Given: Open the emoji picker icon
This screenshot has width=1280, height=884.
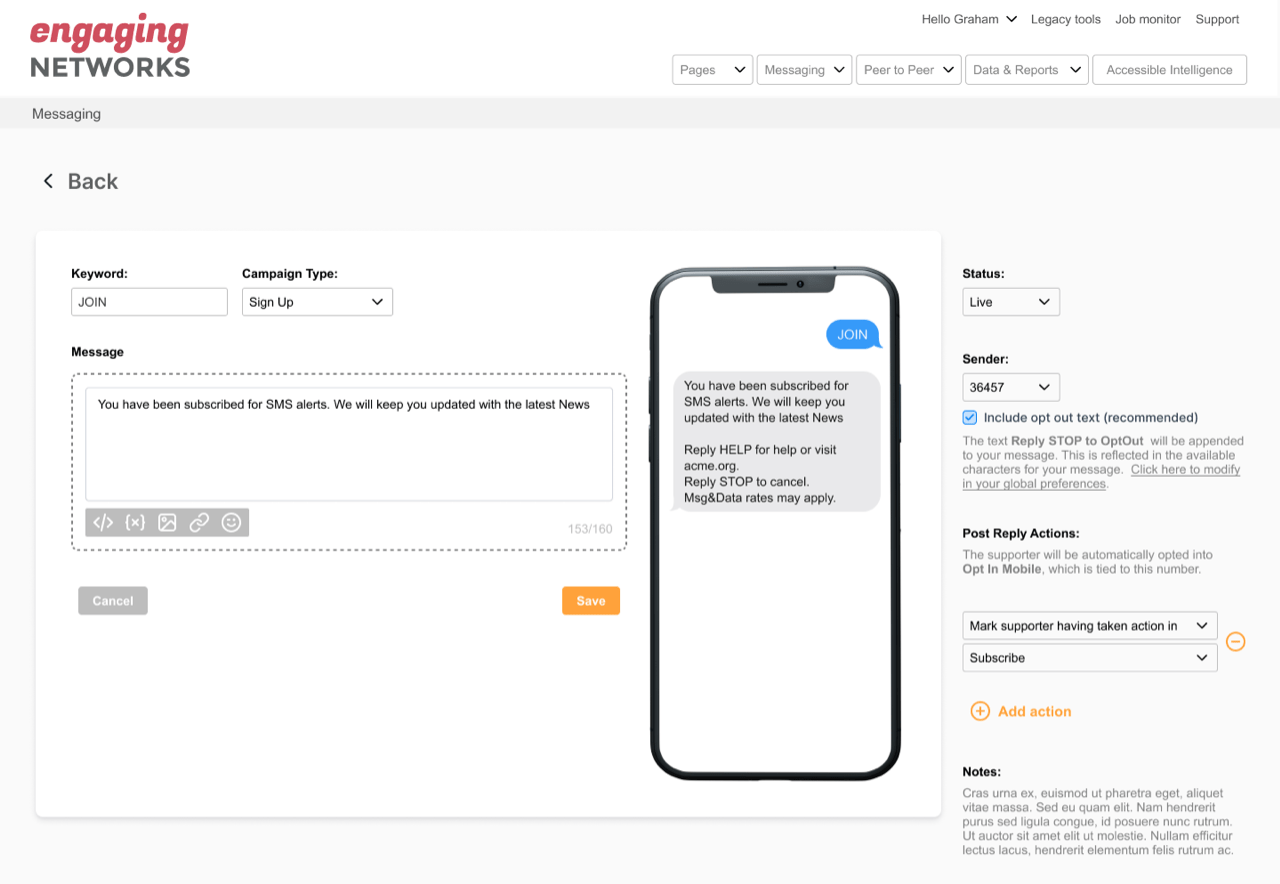Looking at the screenshot, I should (233, 522).
